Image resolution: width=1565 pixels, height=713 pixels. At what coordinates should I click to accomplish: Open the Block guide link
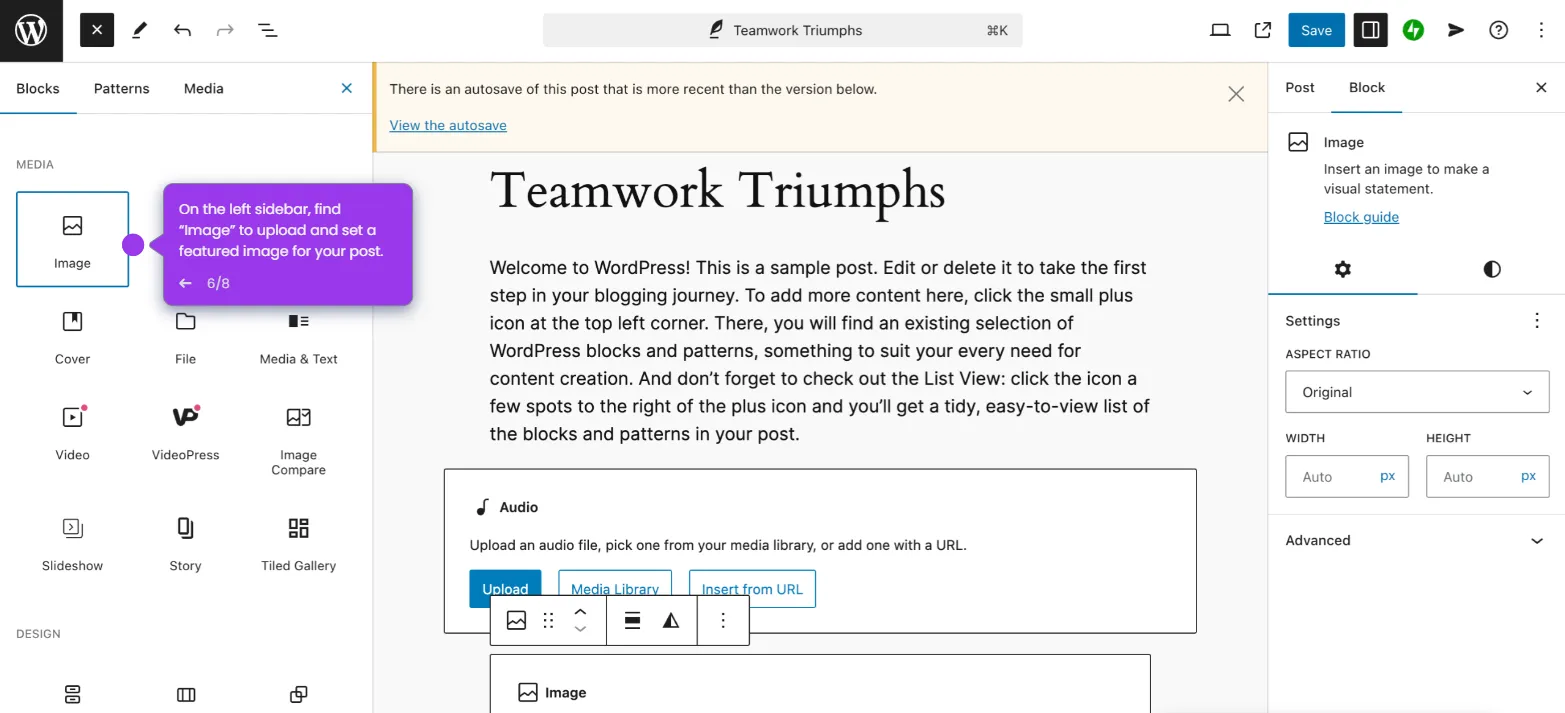tap(1361, 217)
